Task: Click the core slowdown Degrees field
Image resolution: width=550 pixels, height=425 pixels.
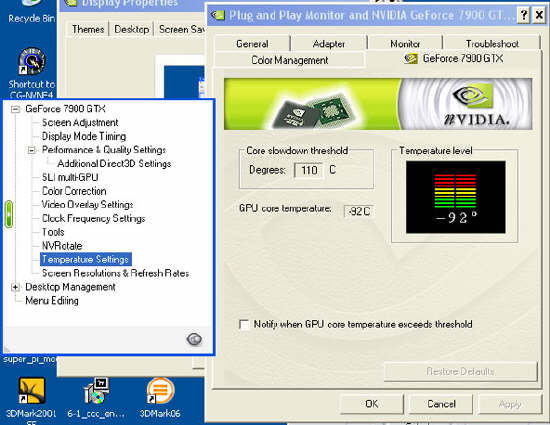Action: [x=309, y=170]
